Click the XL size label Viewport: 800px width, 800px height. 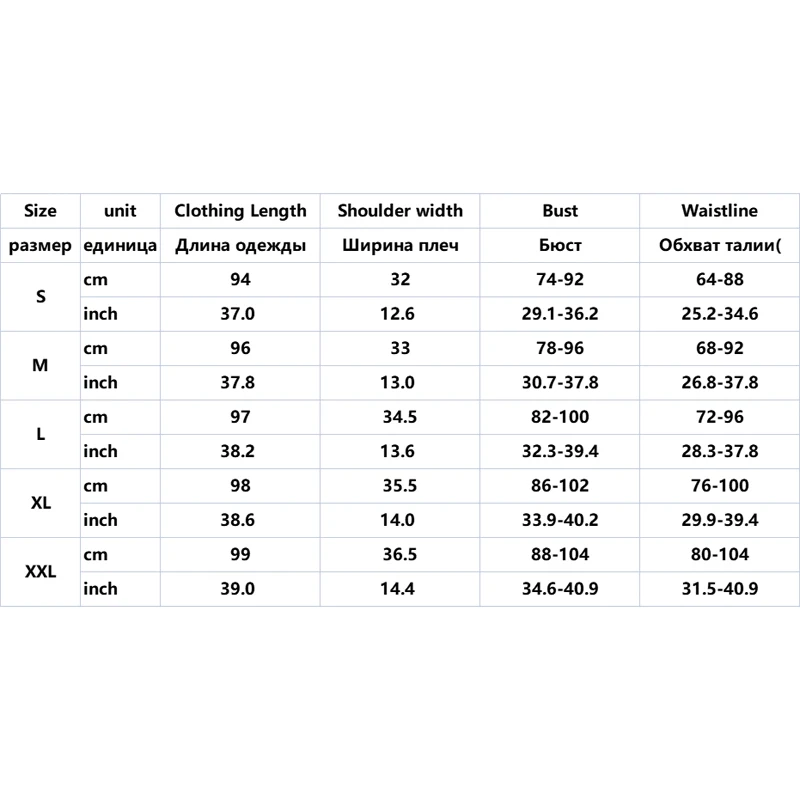coord(40,503)
